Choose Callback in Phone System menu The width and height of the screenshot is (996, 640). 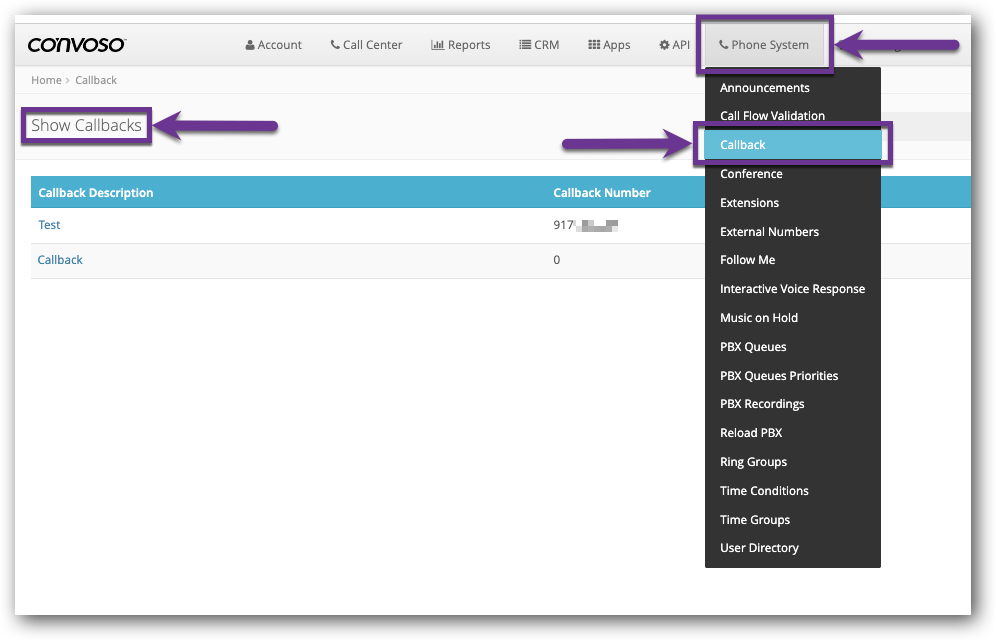tap(743, 145)
